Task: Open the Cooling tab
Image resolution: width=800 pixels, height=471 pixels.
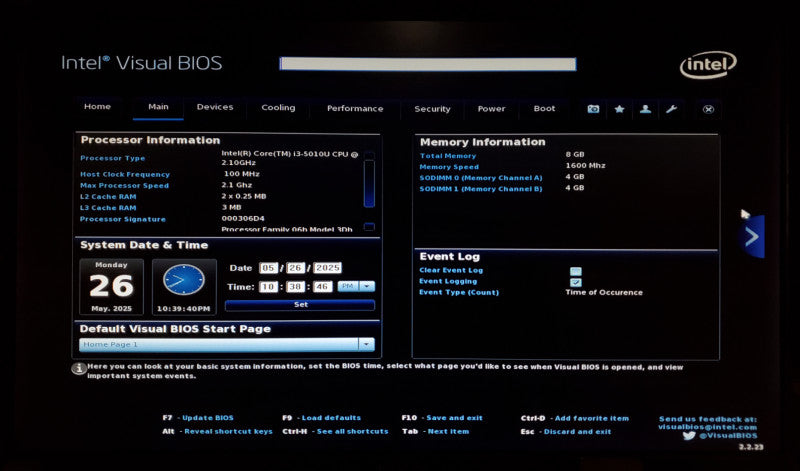Action: [x=278, y=108]
